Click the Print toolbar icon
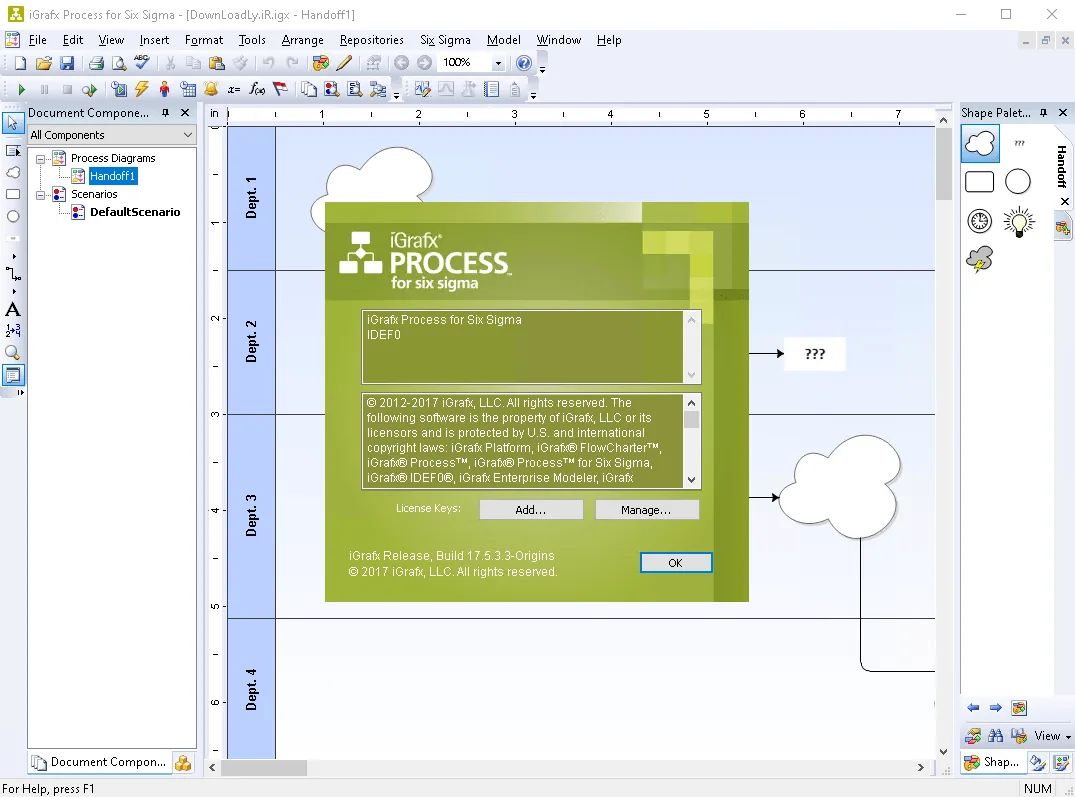Screen dimensions: 1075x797 (96, 63)
